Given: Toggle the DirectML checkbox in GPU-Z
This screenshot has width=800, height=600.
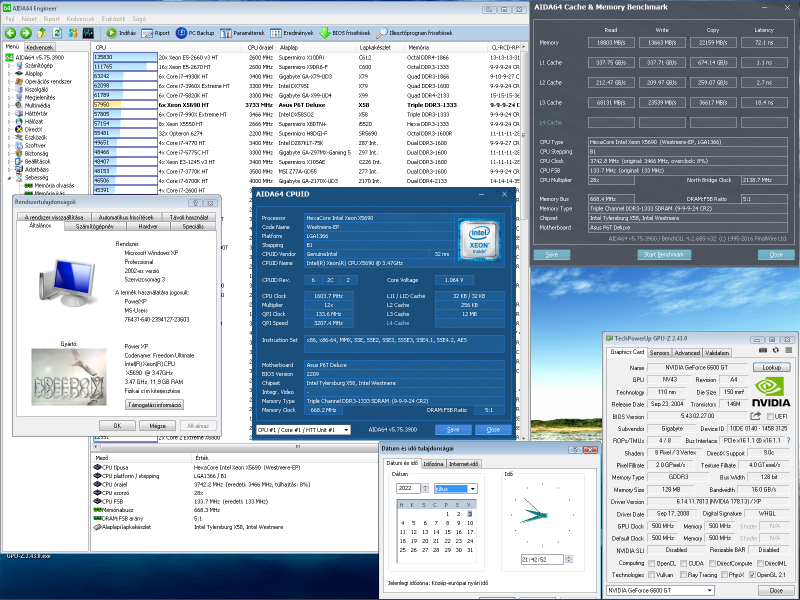Looking at the screenshot, I should (761, 563).
